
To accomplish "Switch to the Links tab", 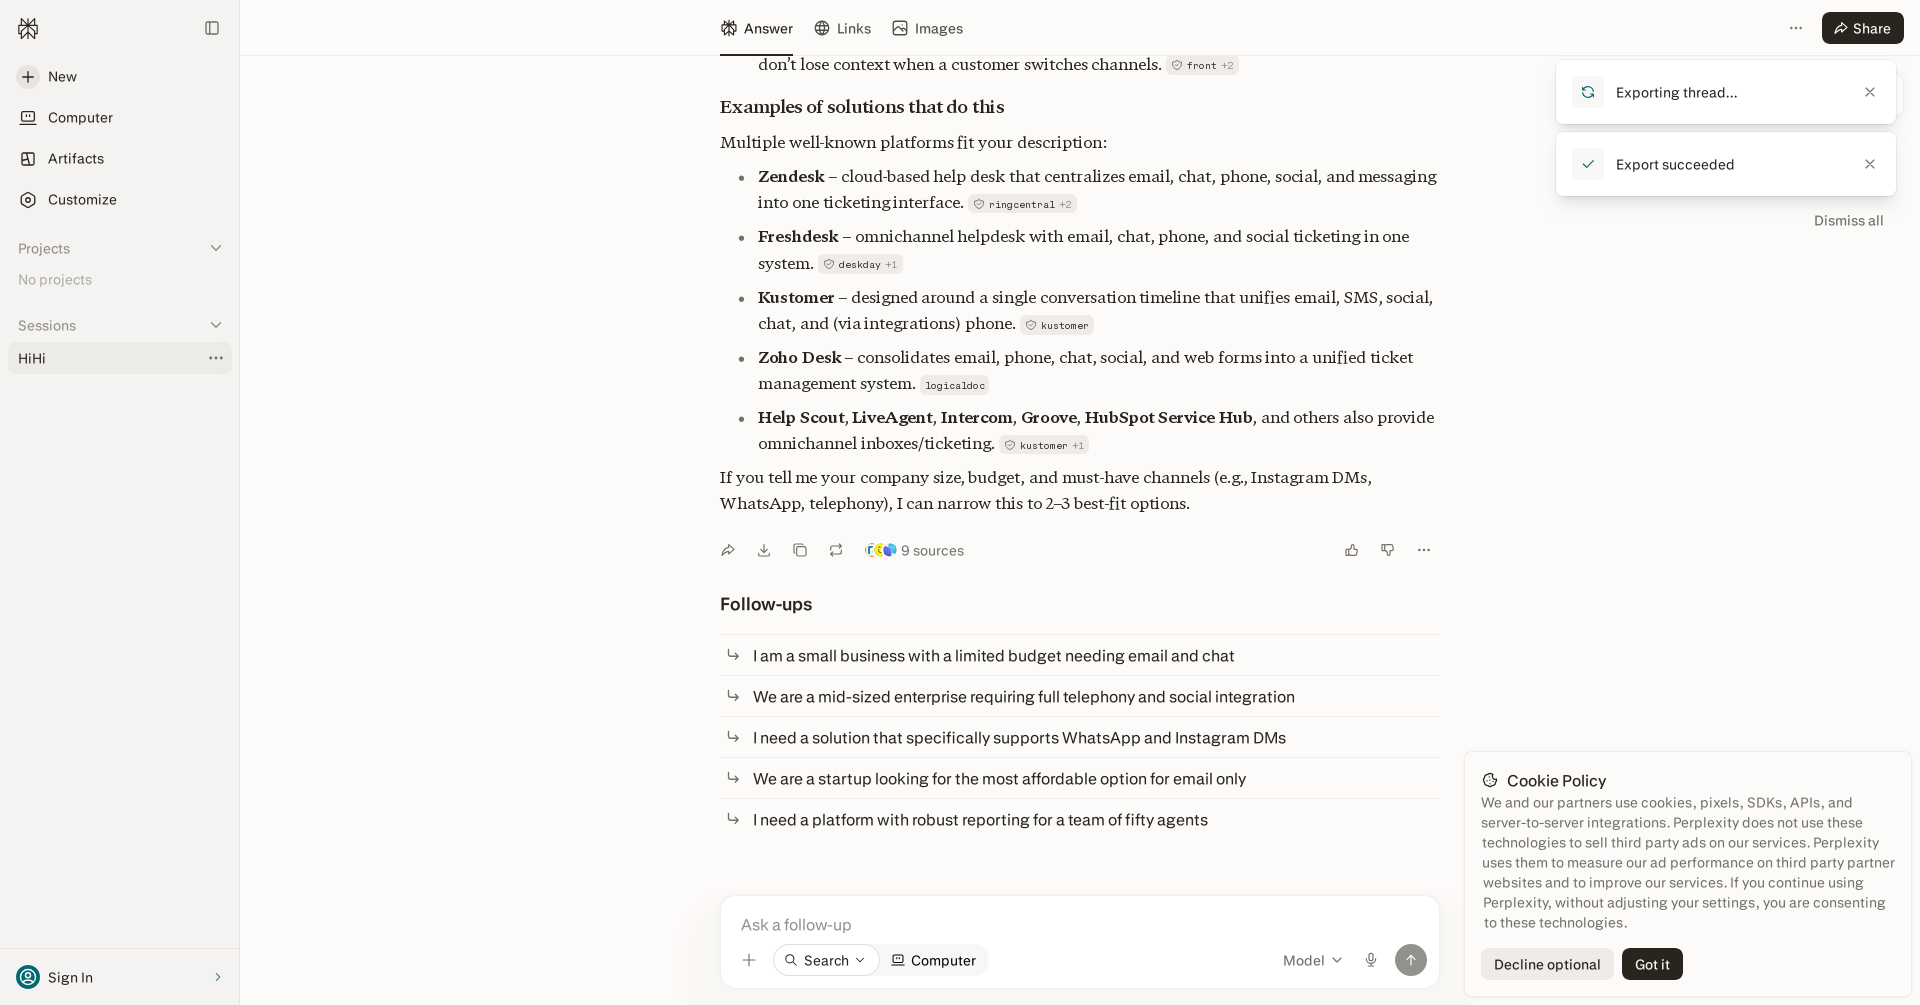I will [x=842, y=28].
